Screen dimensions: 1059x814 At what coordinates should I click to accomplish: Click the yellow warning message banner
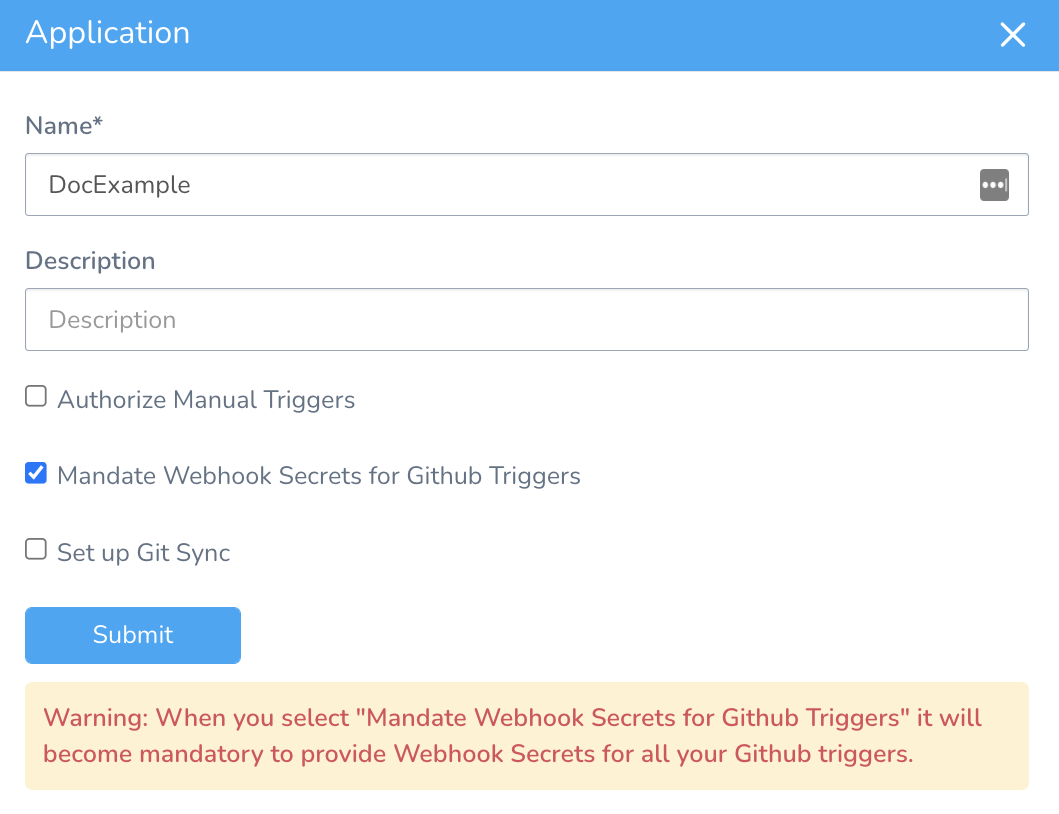527,736
